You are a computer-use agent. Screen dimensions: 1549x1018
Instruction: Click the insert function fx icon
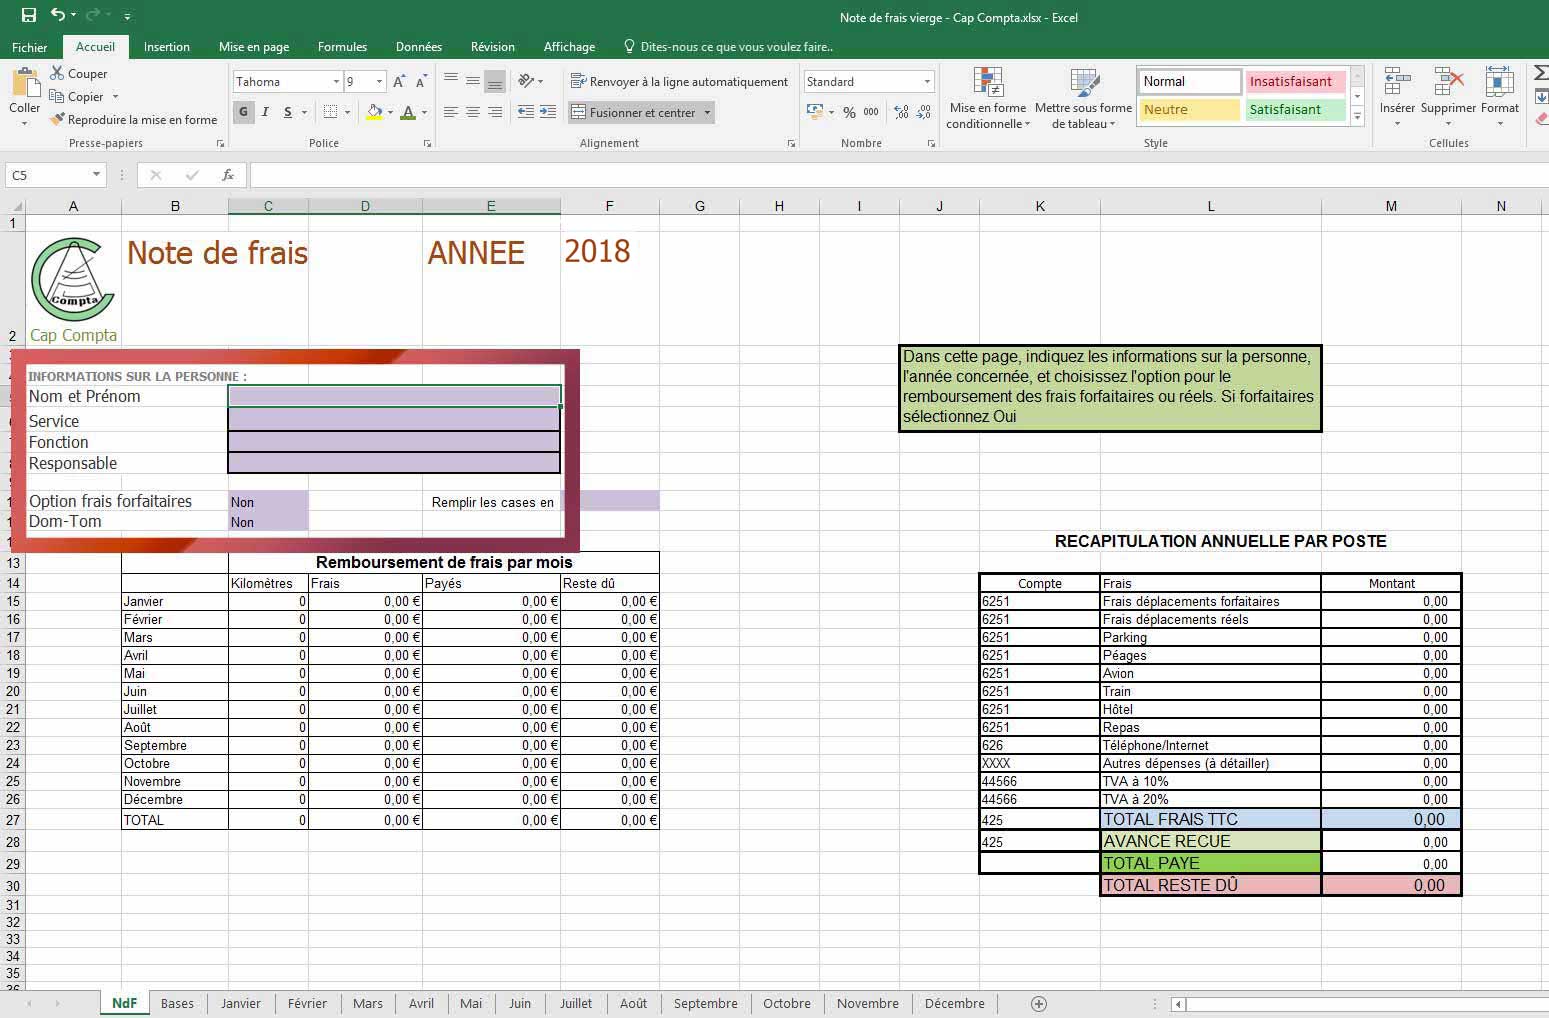228,175
